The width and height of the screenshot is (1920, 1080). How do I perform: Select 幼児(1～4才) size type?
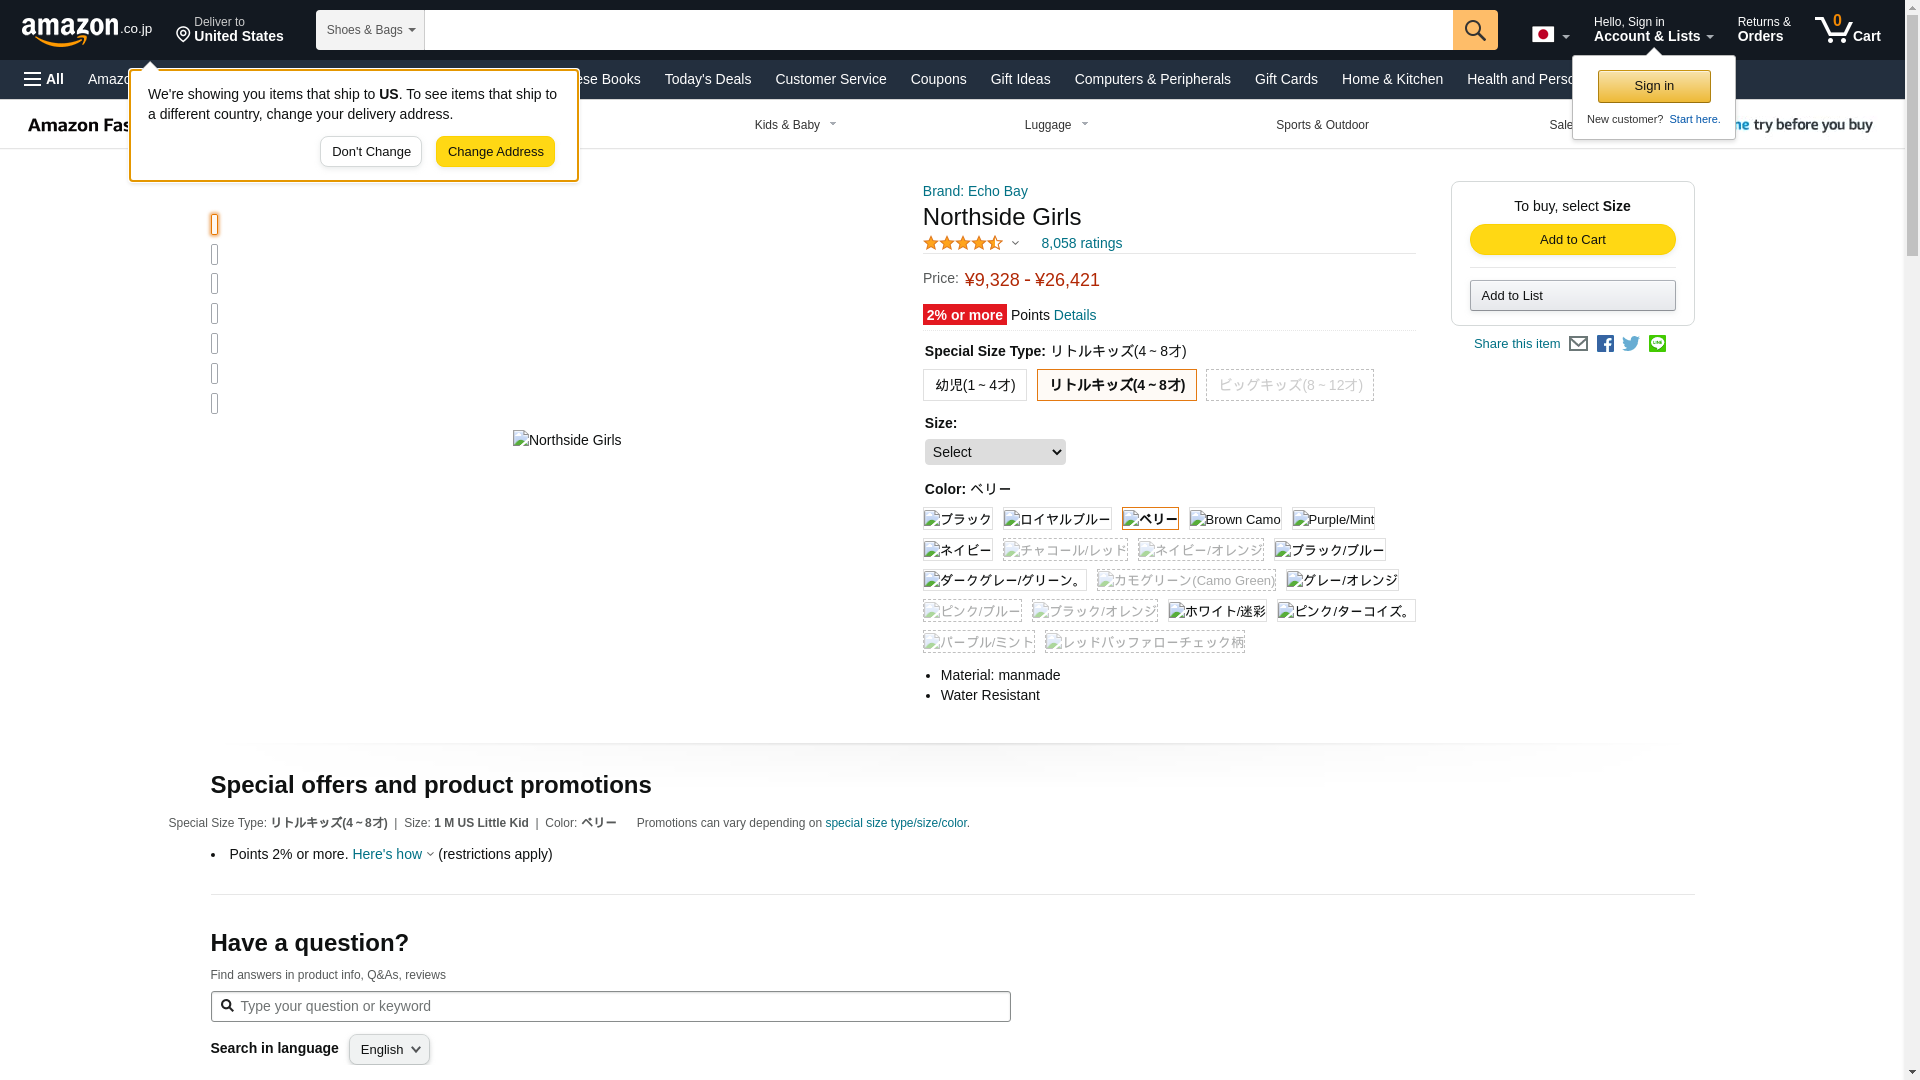click(974, 385)
